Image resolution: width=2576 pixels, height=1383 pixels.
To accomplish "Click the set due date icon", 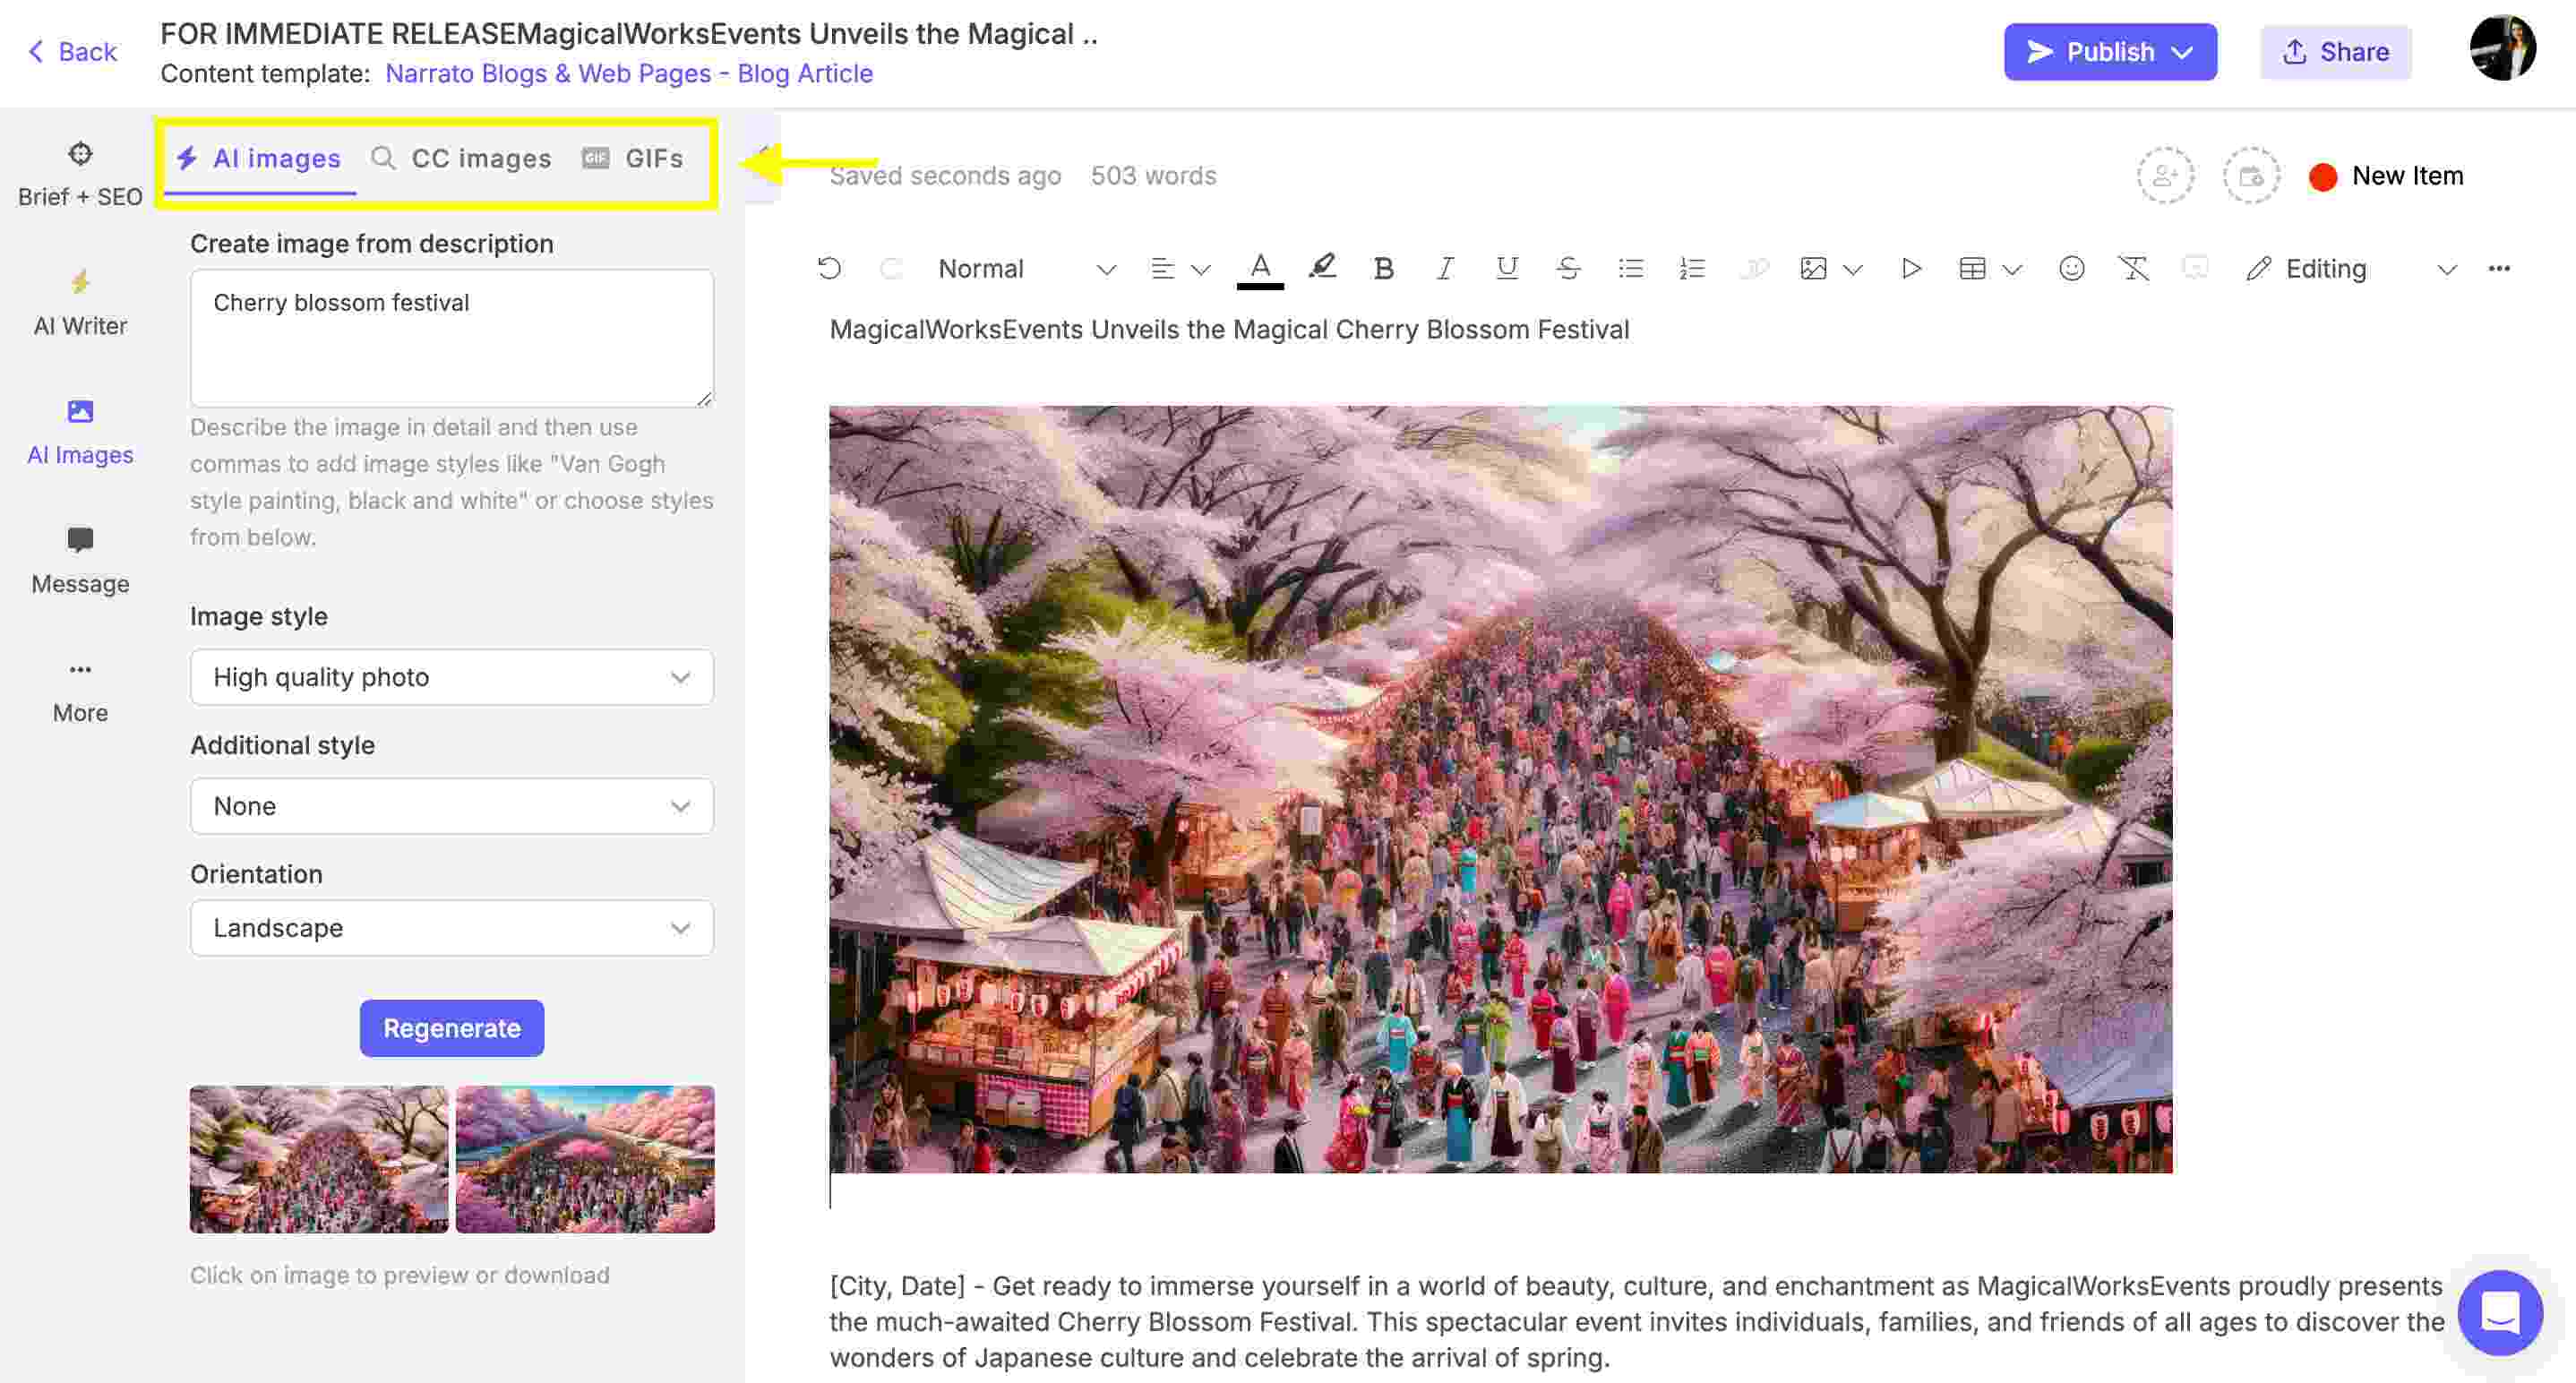I will [x=2251, y=176].
